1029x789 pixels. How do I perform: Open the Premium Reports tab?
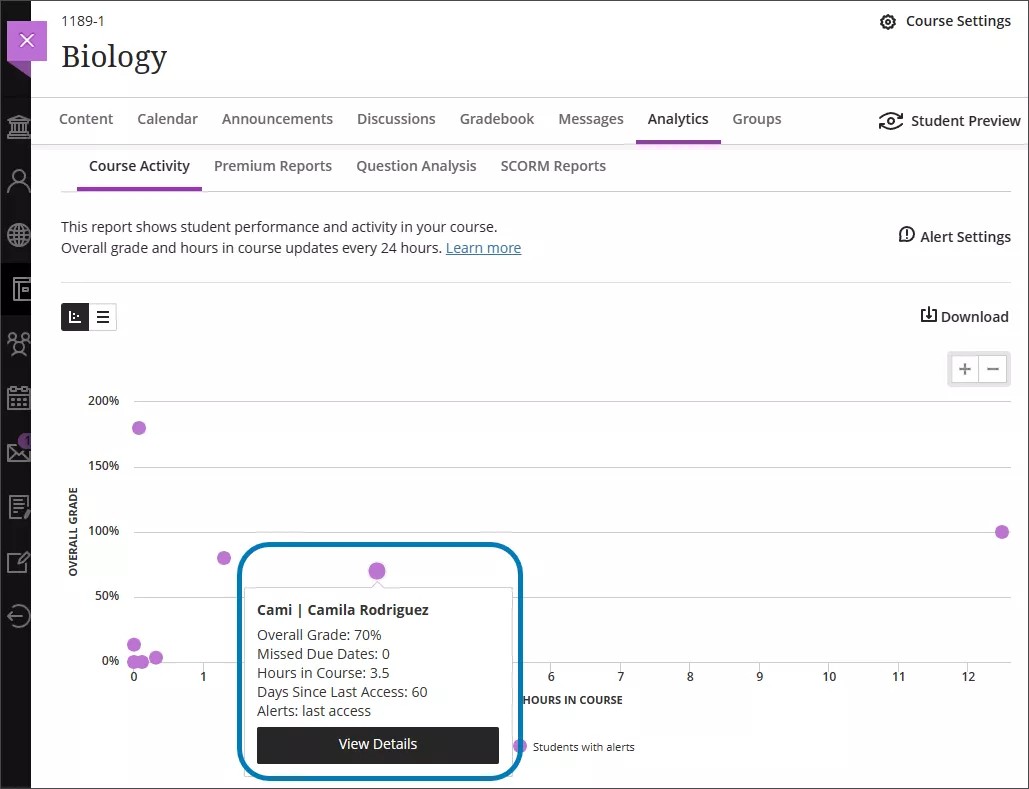(x=272, y=166)
